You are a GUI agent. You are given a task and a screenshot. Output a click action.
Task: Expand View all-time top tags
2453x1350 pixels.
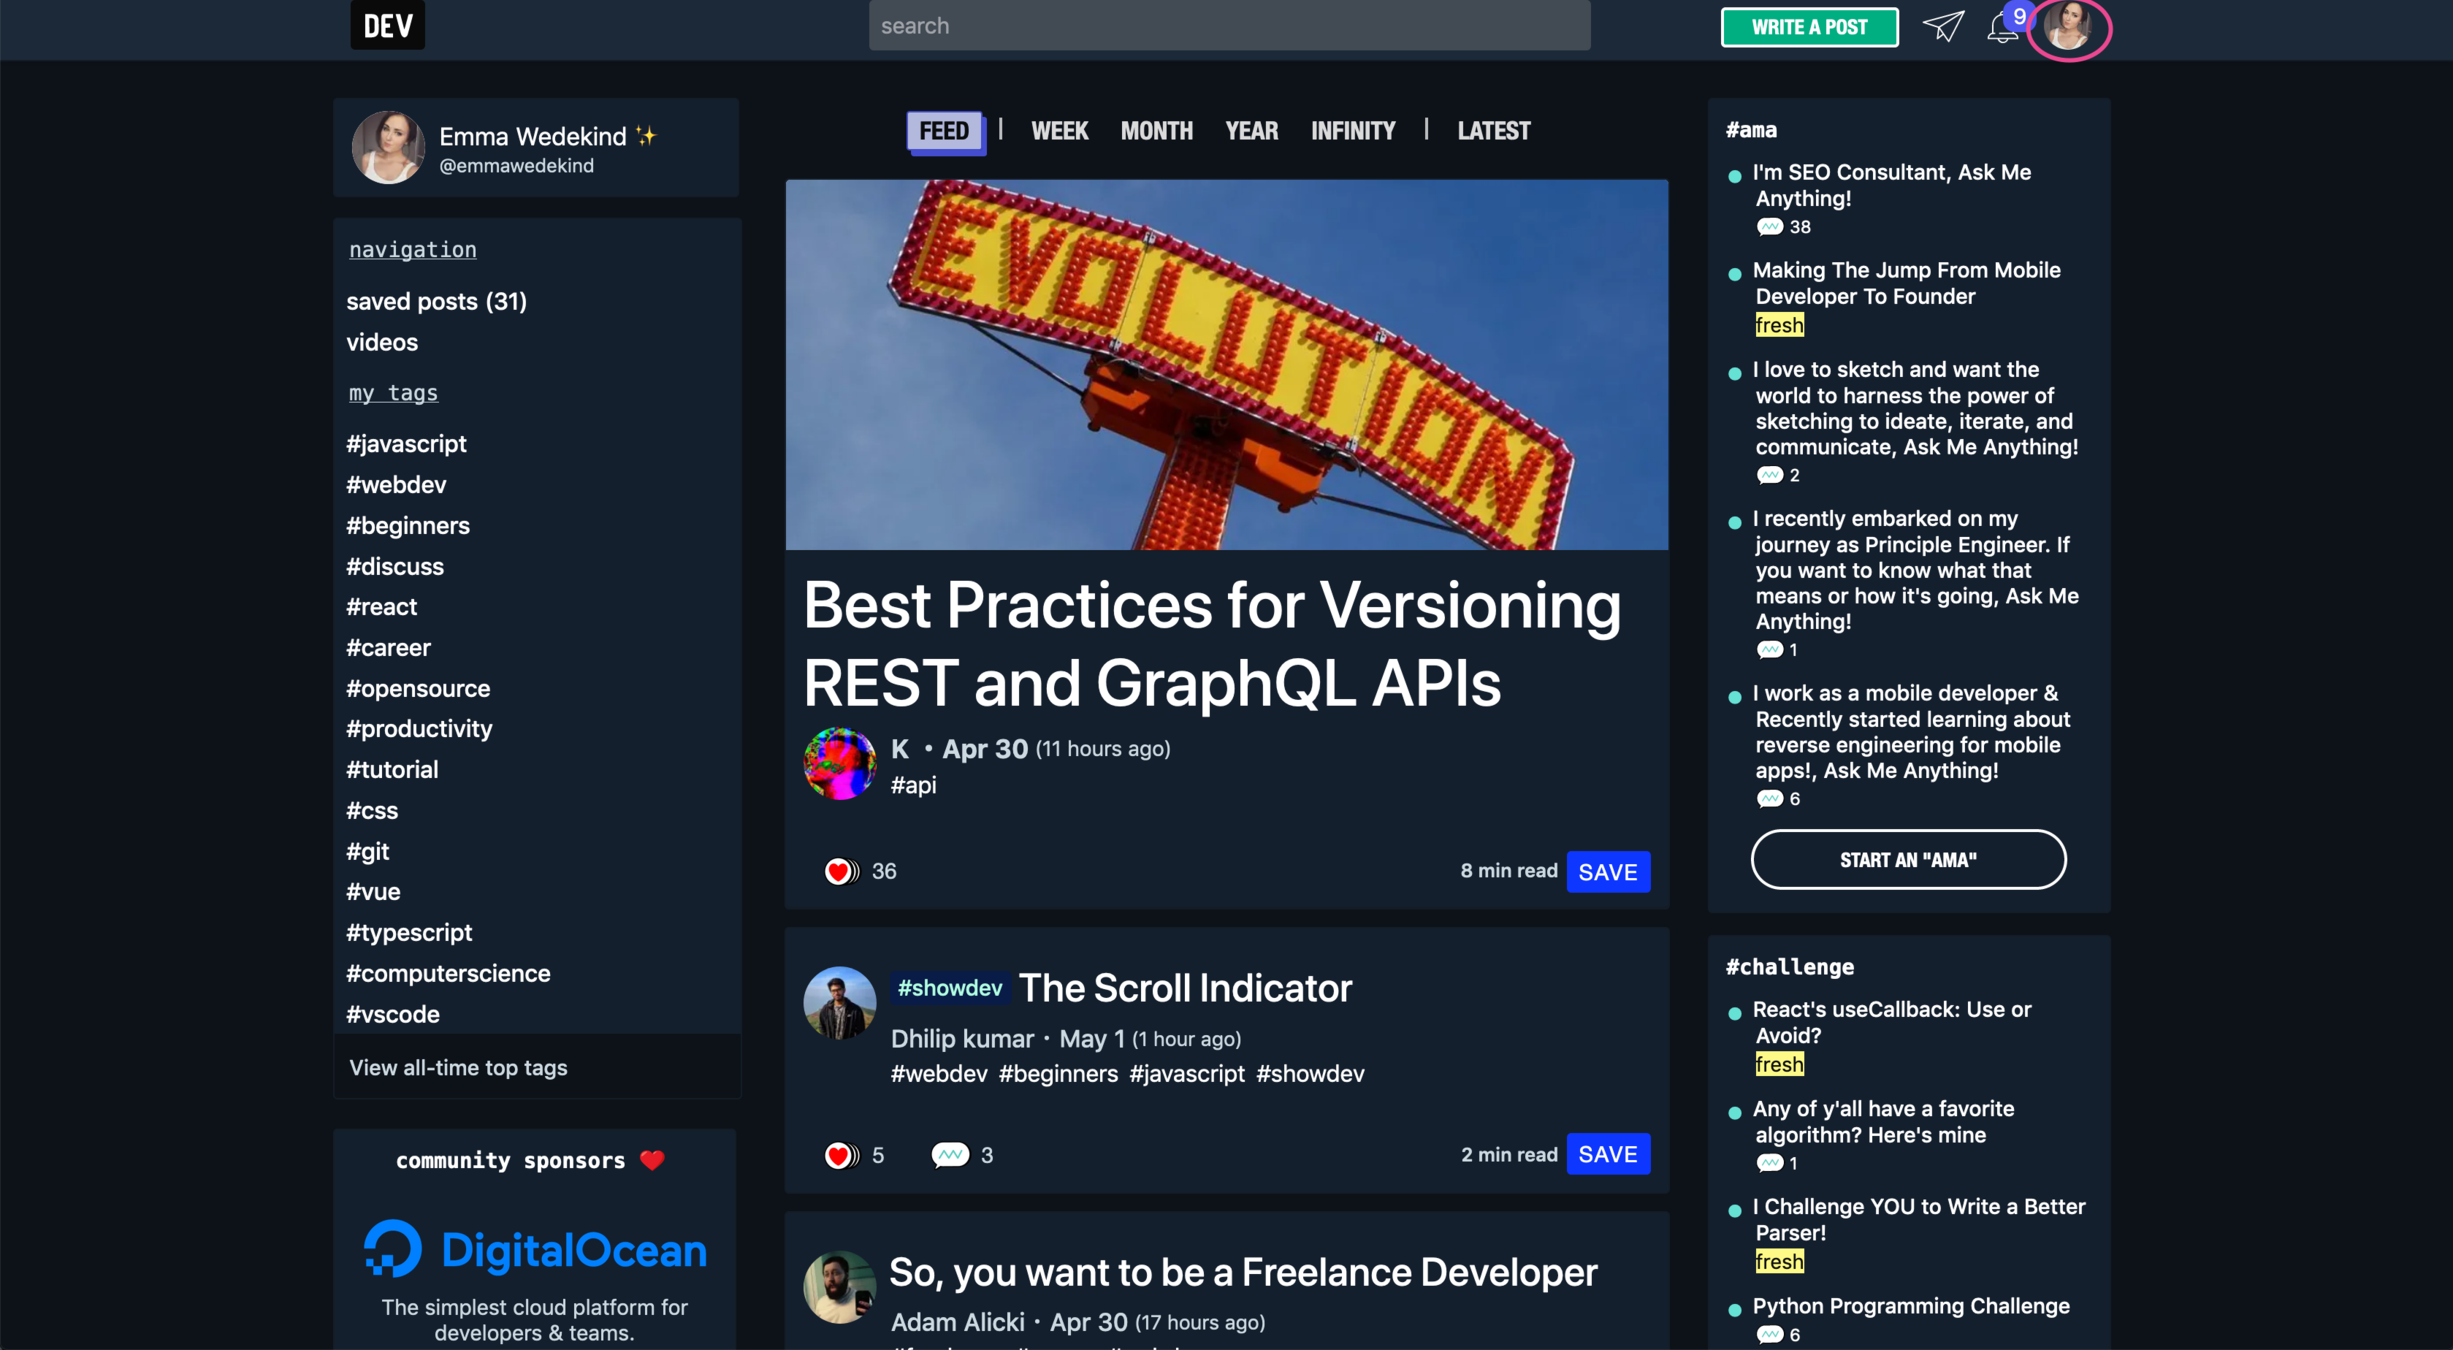(458, 1067)
